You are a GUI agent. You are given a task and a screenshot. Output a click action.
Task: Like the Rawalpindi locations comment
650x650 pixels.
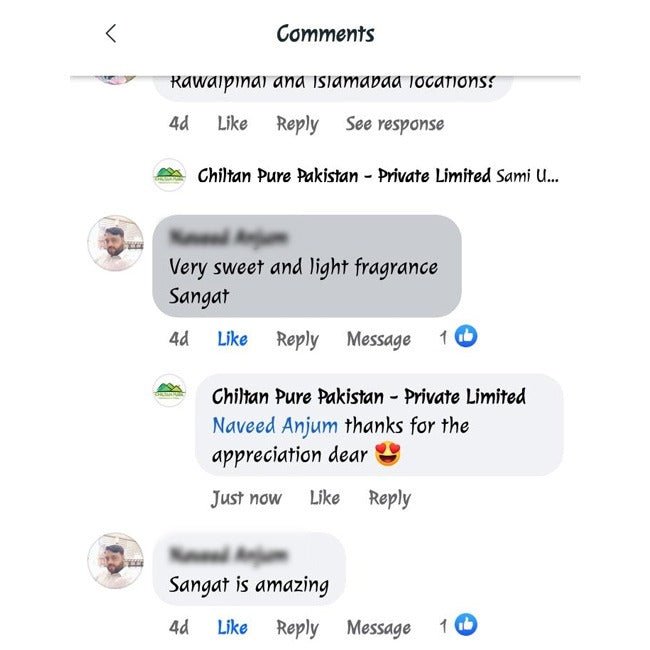coord(233,124)
